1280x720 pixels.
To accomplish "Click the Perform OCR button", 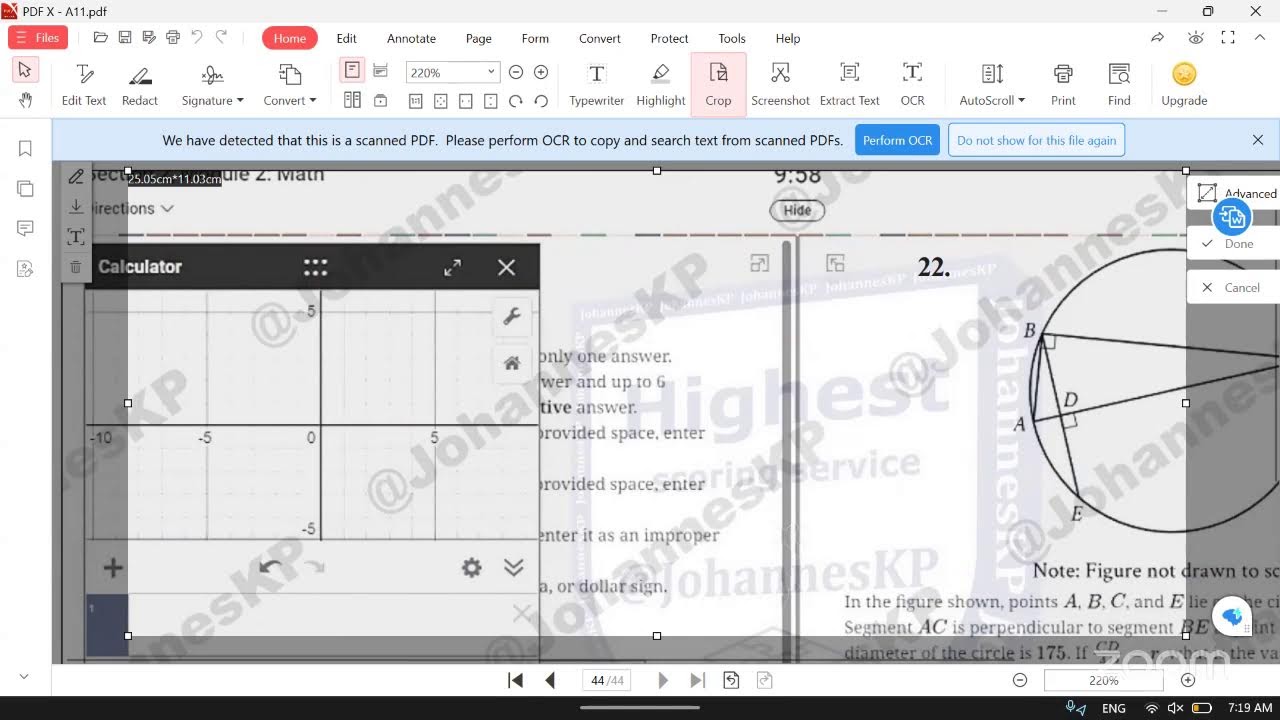I will point(897,140).
